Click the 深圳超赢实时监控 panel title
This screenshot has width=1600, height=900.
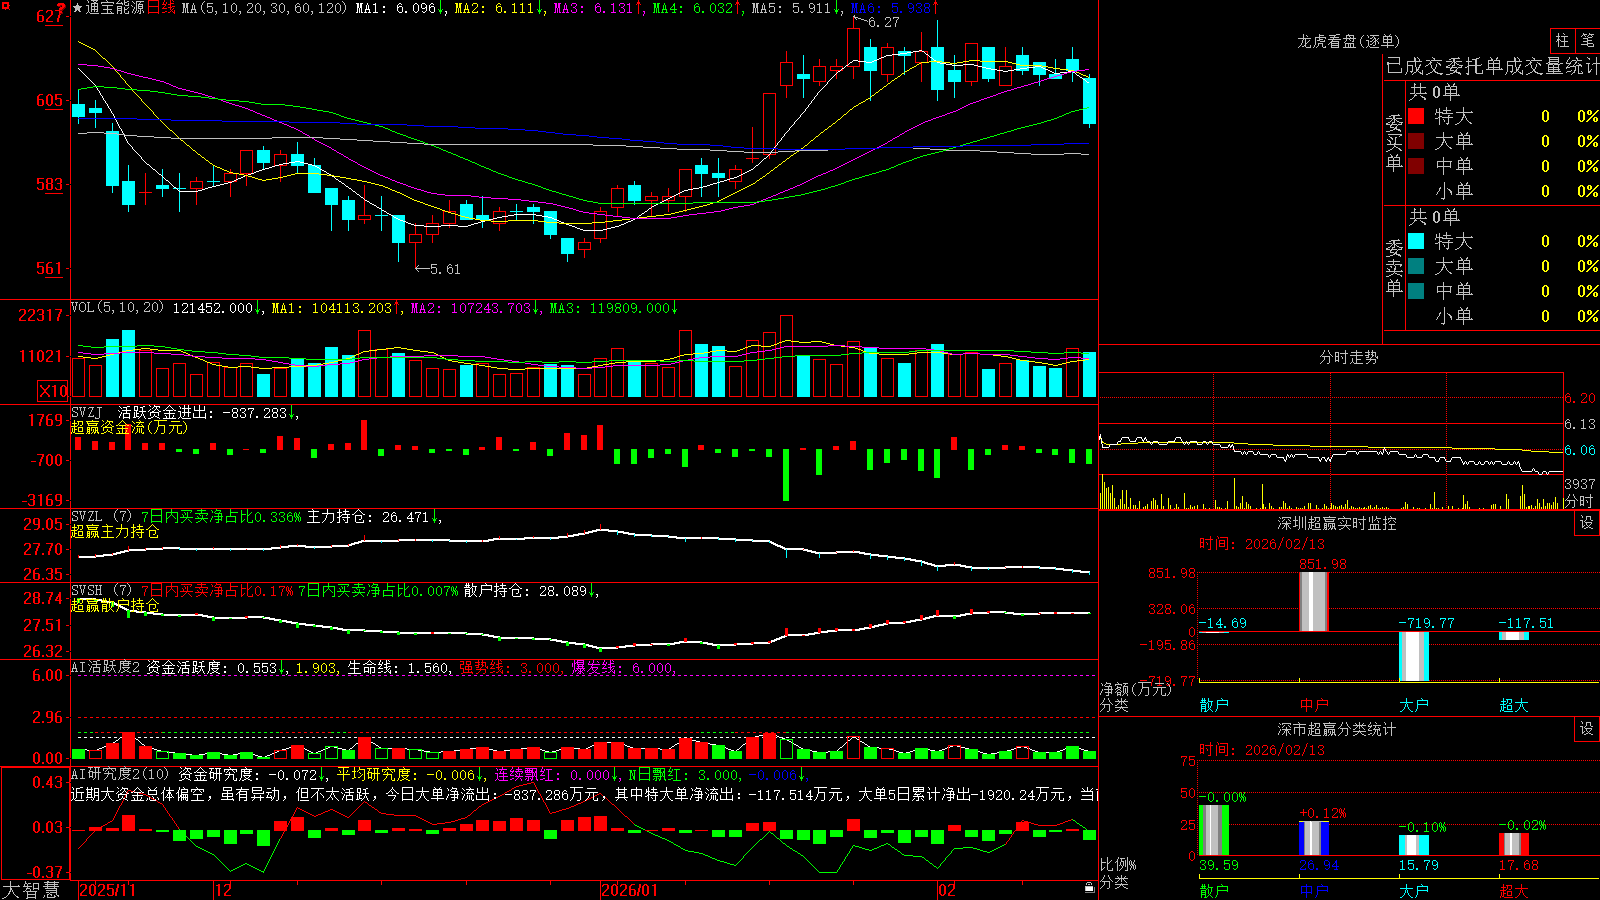[x=1336, y=523]
